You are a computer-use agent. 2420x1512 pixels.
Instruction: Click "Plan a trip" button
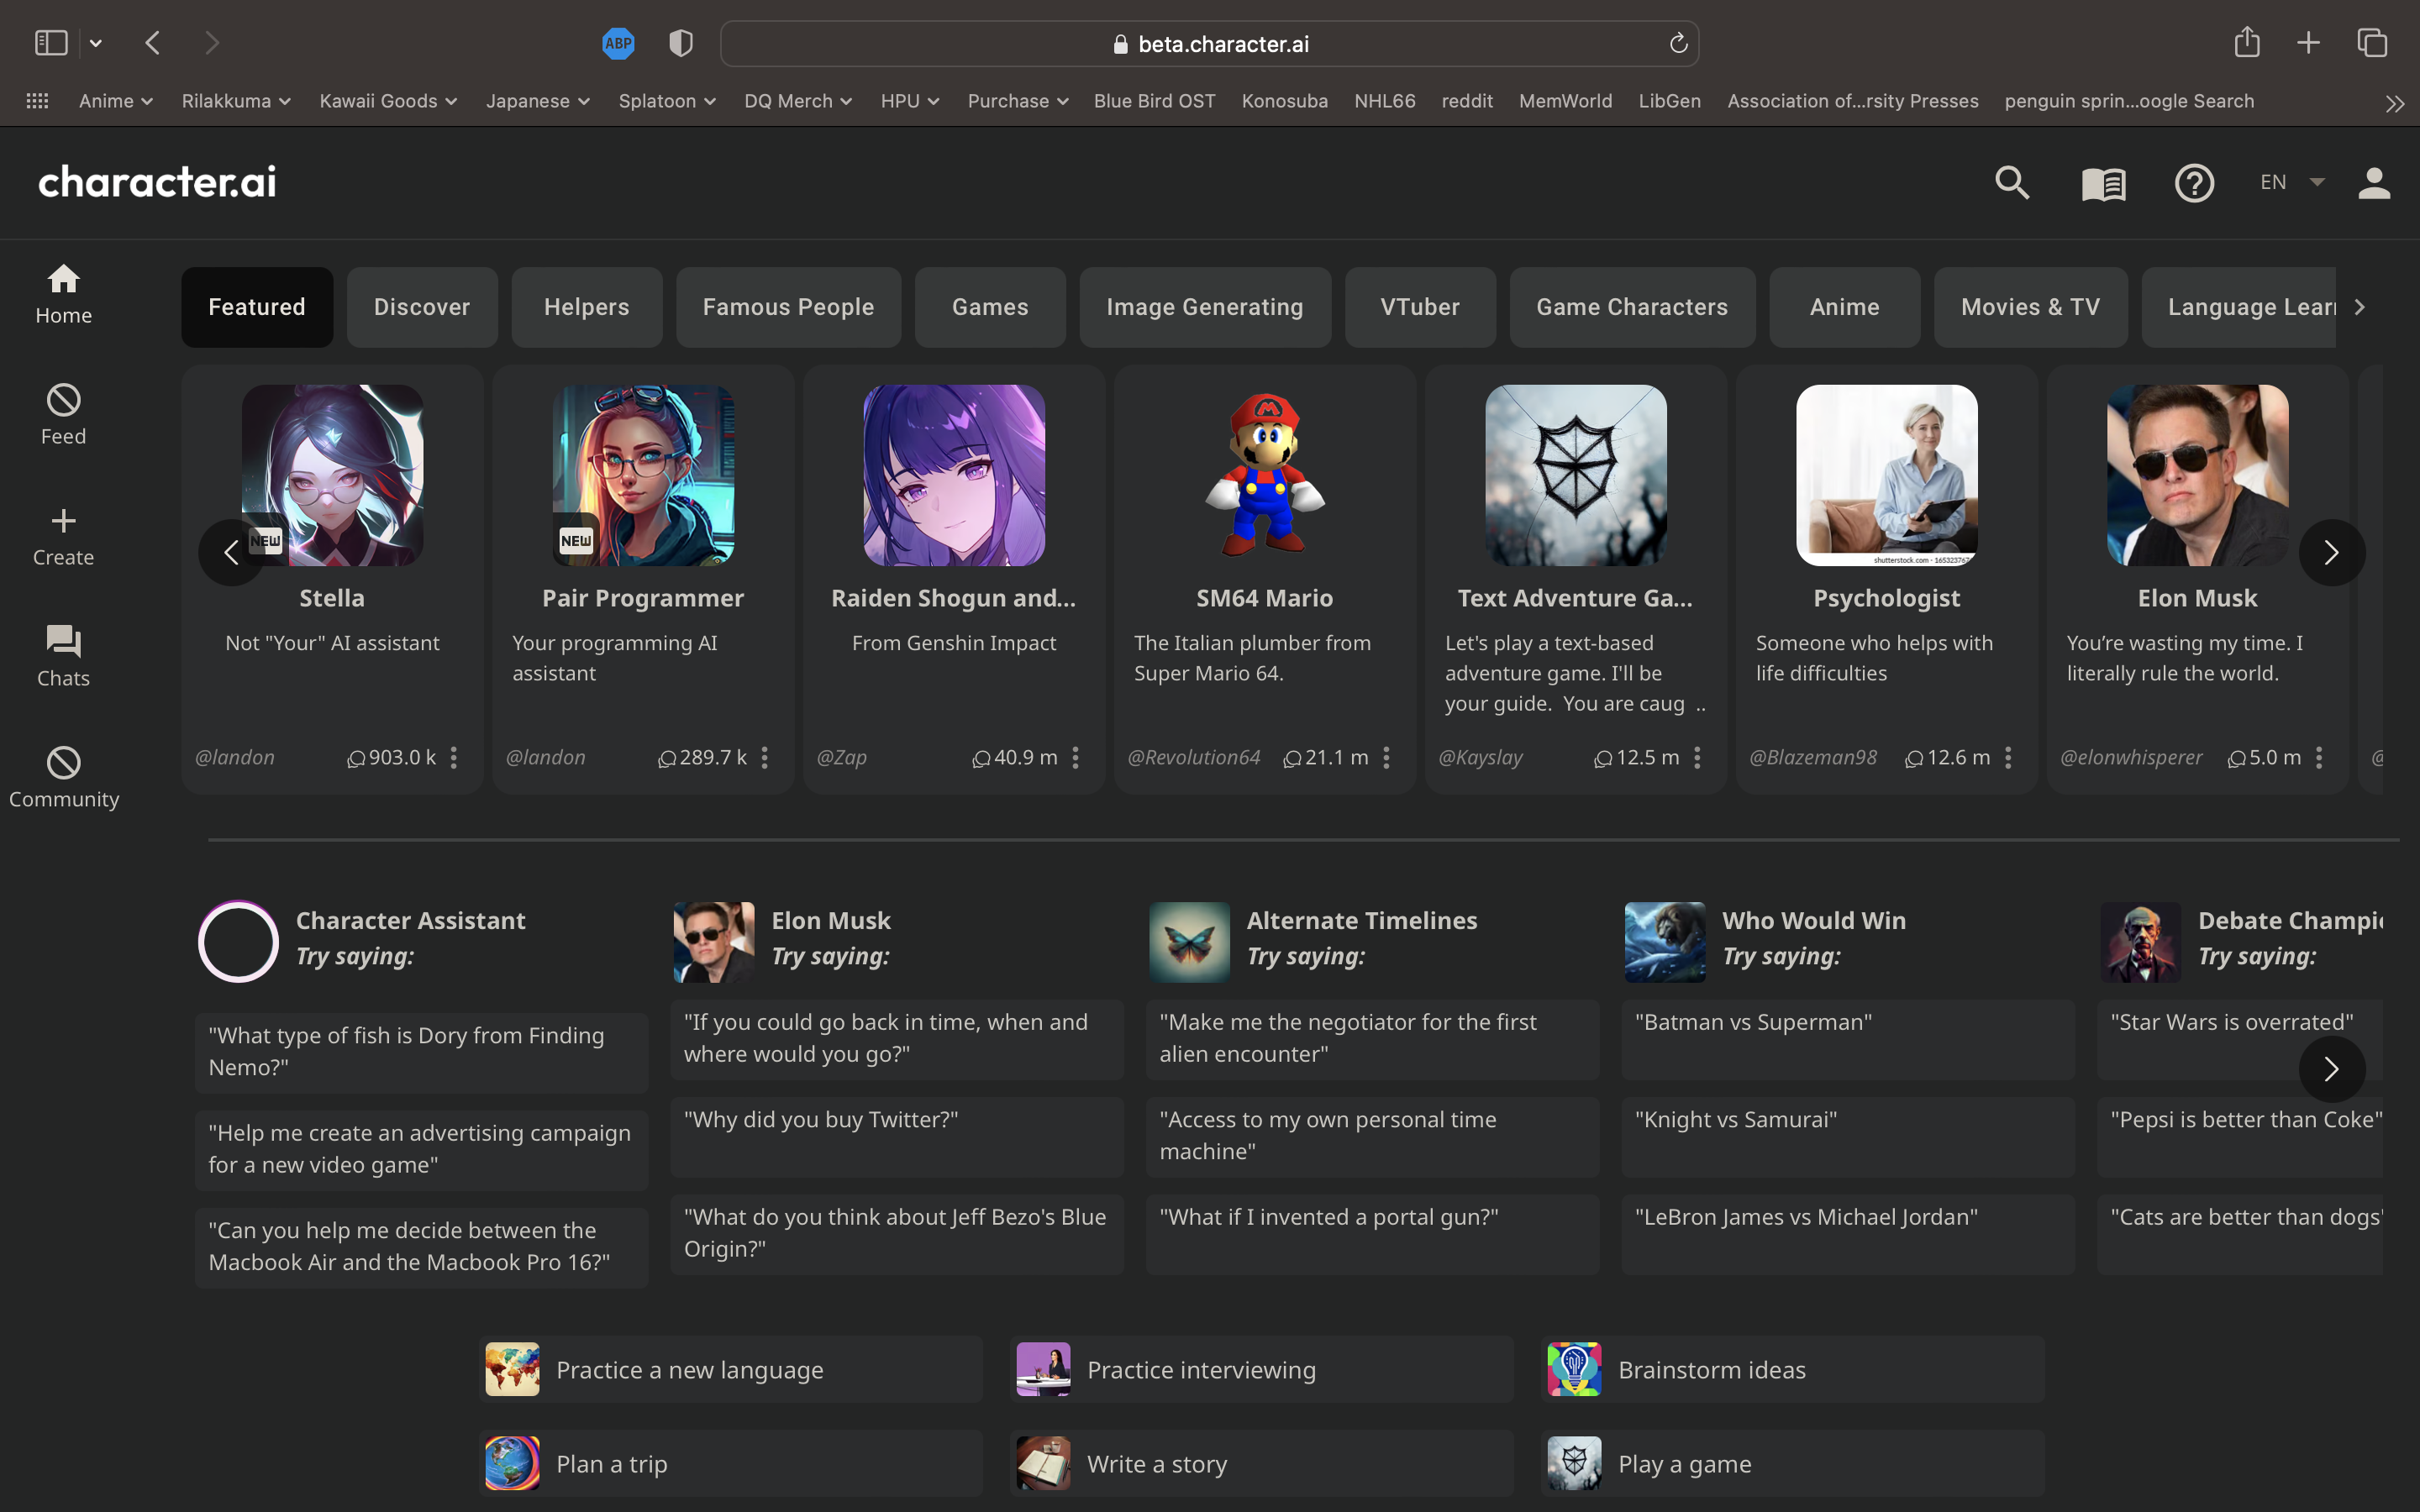click(730, 1463)
